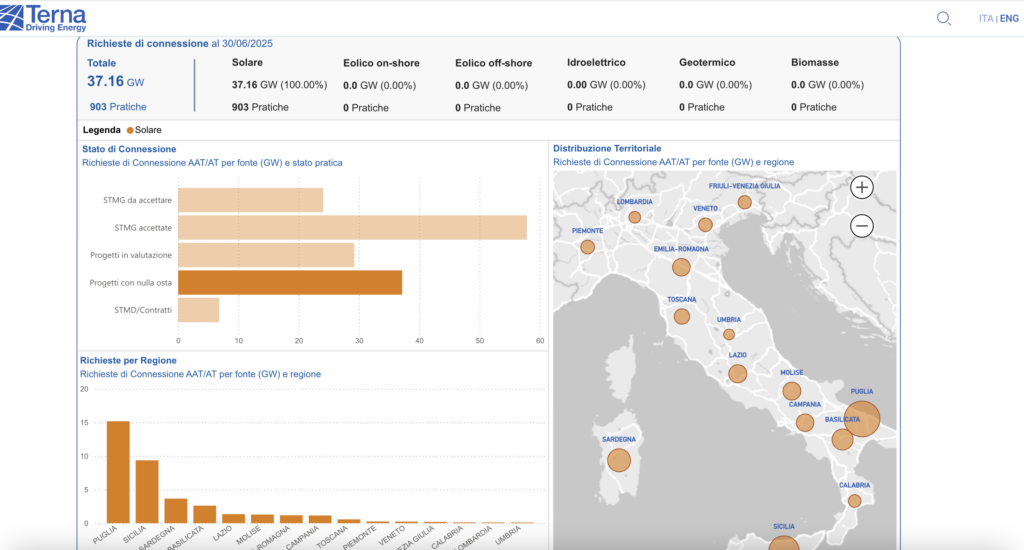The image size is (1024, 550).
Task: Click the Totale 37.16 GW value
Action: tap(116, 82)
